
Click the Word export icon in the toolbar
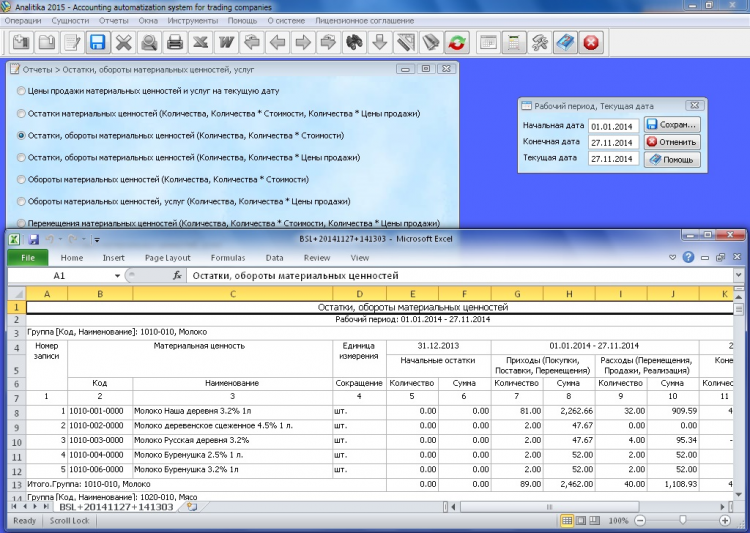click(x=225, y=42)
